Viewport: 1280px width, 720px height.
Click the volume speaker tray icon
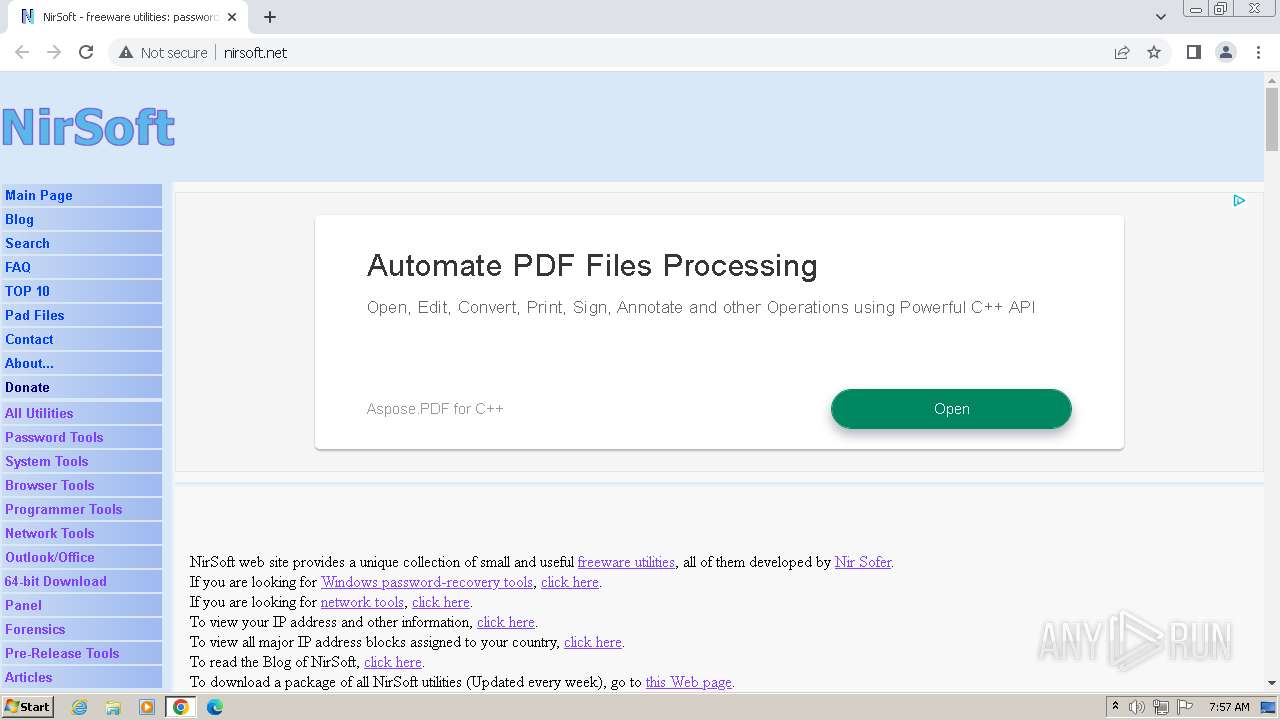click(x=1137, y=707)
